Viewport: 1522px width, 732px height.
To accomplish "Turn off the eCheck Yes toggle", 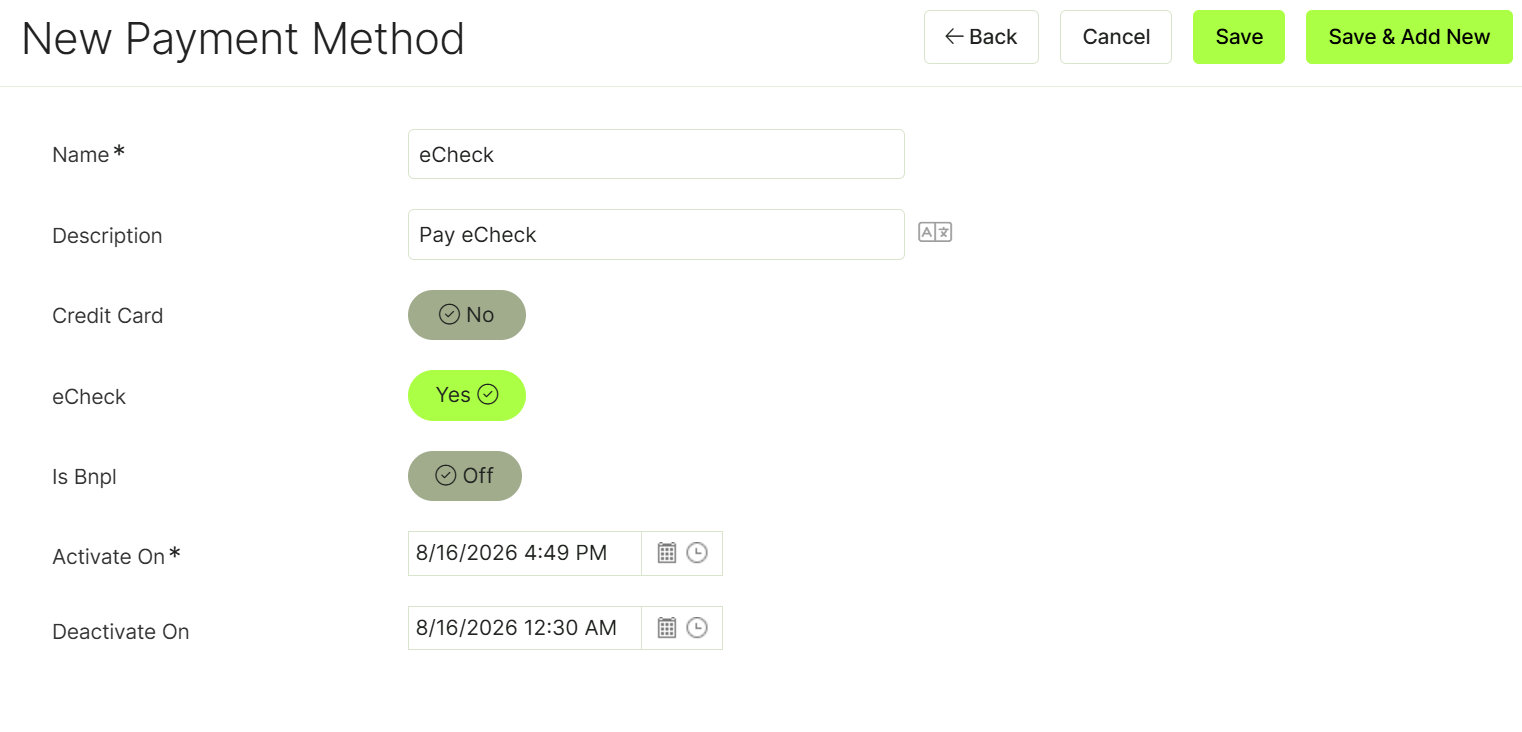I will click(x=467, y=396).
